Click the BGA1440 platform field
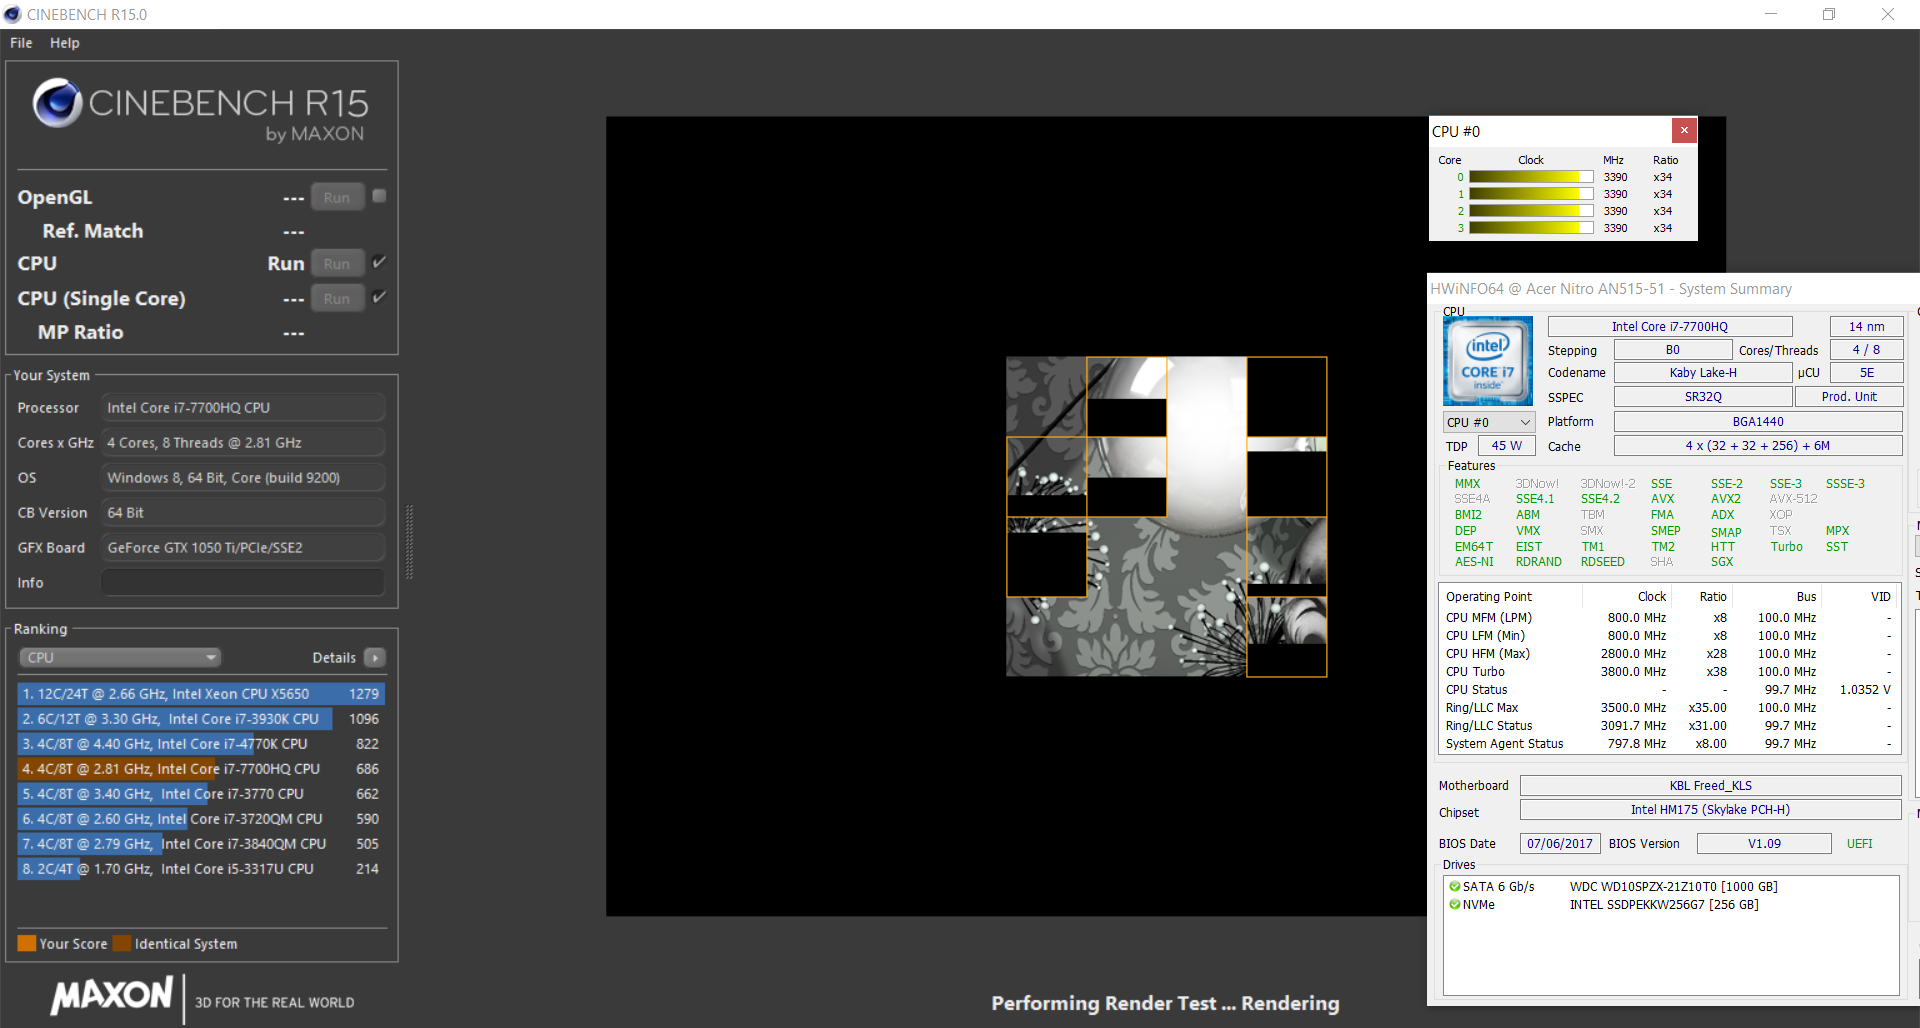1920x1028 pixels. (1758, 421)
